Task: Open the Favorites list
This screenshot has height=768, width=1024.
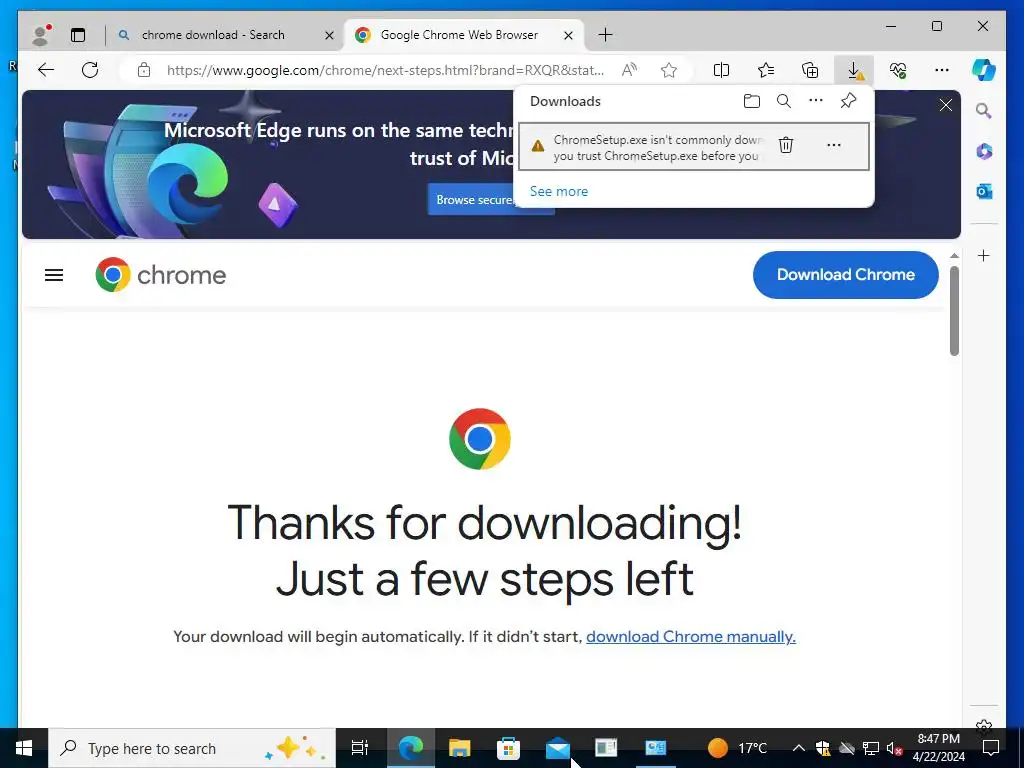Action: click(766, 70)
